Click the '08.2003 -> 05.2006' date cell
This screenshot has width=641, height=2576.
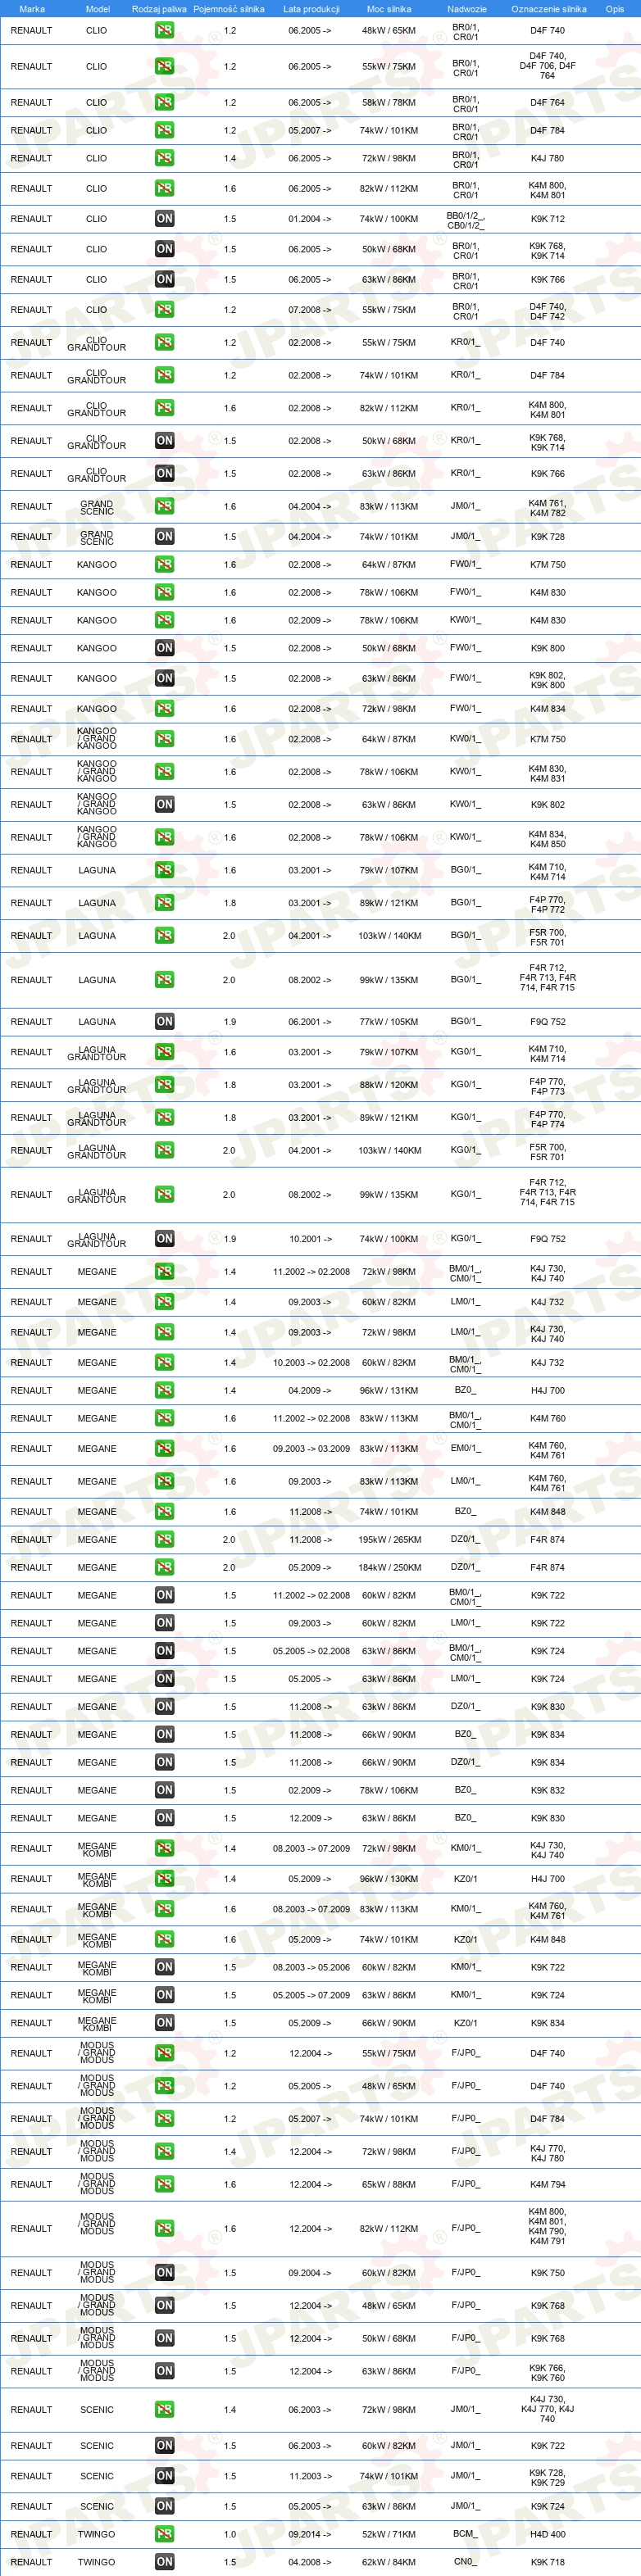pyautogui.click(x=311, y=1966)
